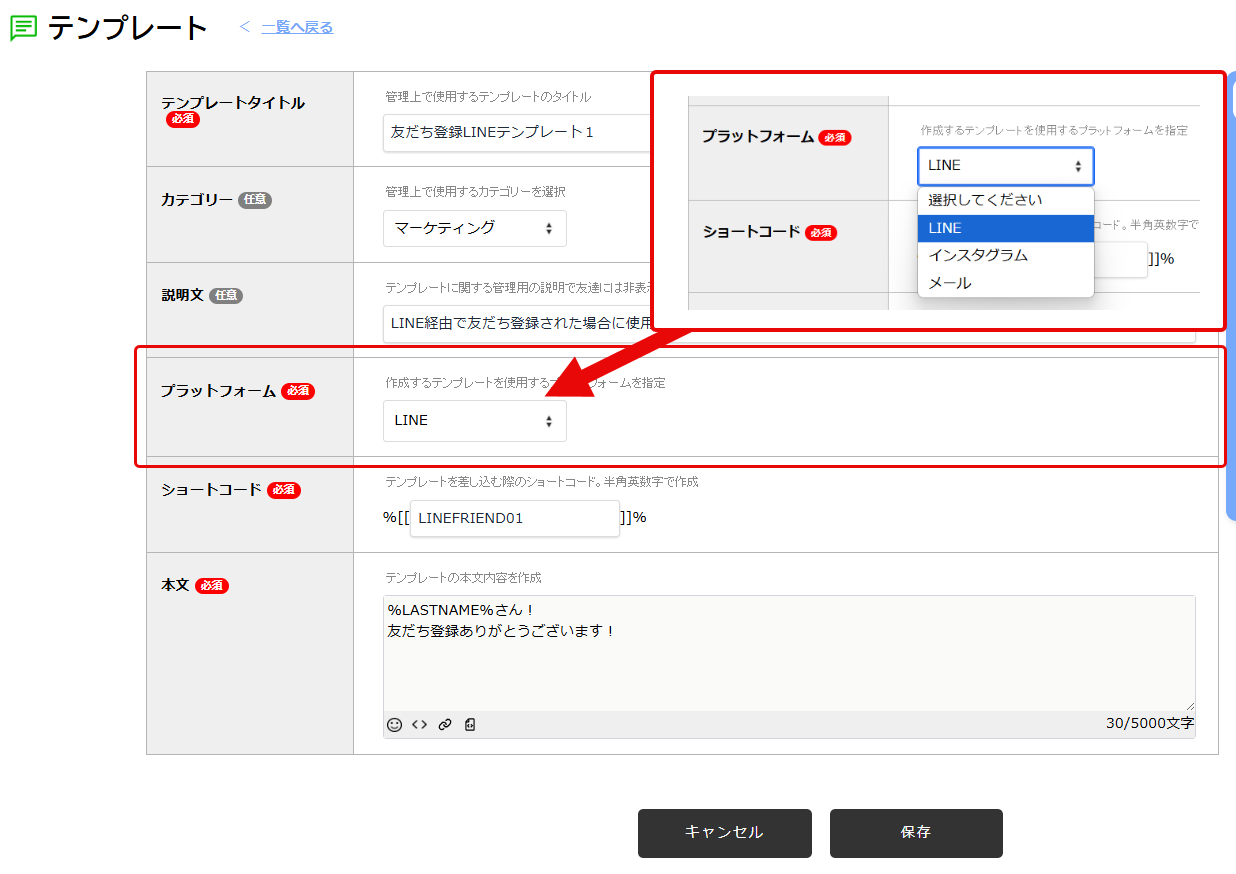The width and height of the screenshot is (1236, 874).
Task: Open the emoji picker in body editor
Action: (394, 724)
